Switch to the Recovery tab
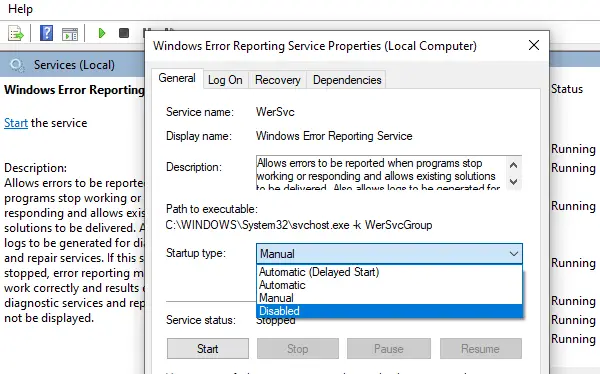 277,80
